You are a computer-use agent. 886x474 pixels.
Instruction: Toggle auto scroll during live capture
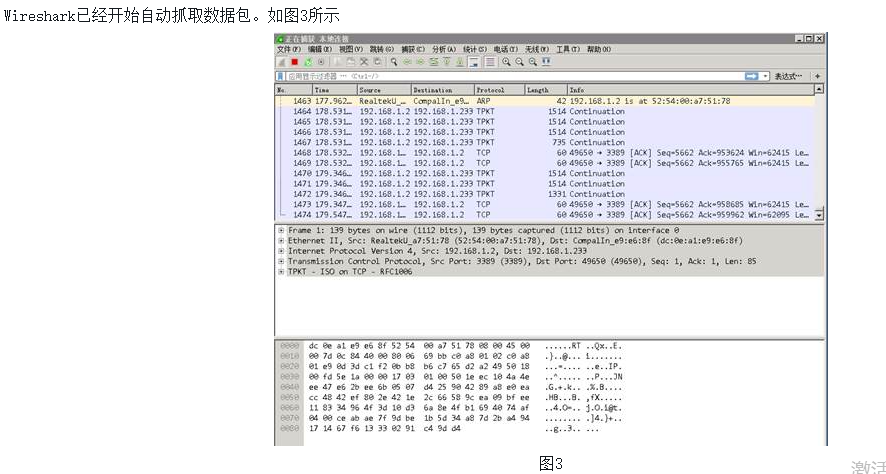pyautogui.click(x=474, y=62)
